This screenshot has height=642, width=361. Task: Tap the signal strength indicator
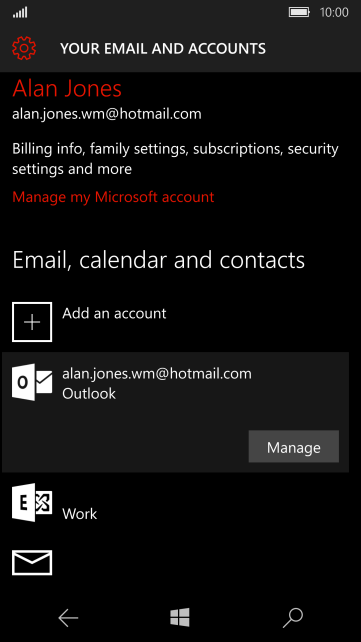pyautogui.click(x=20, y=13)
